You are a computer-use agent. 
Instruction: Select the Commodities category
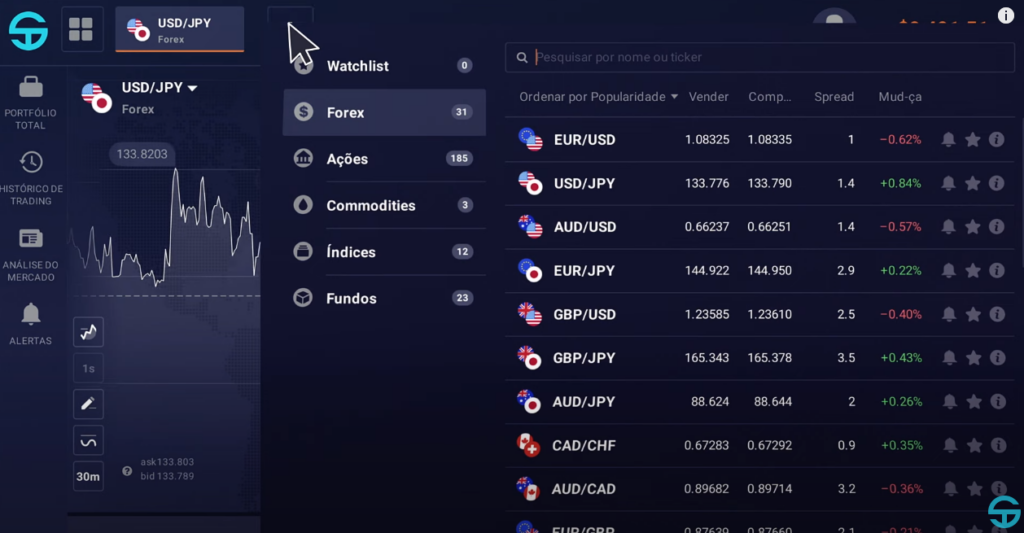pyautogui.click(x=384, y=205)
